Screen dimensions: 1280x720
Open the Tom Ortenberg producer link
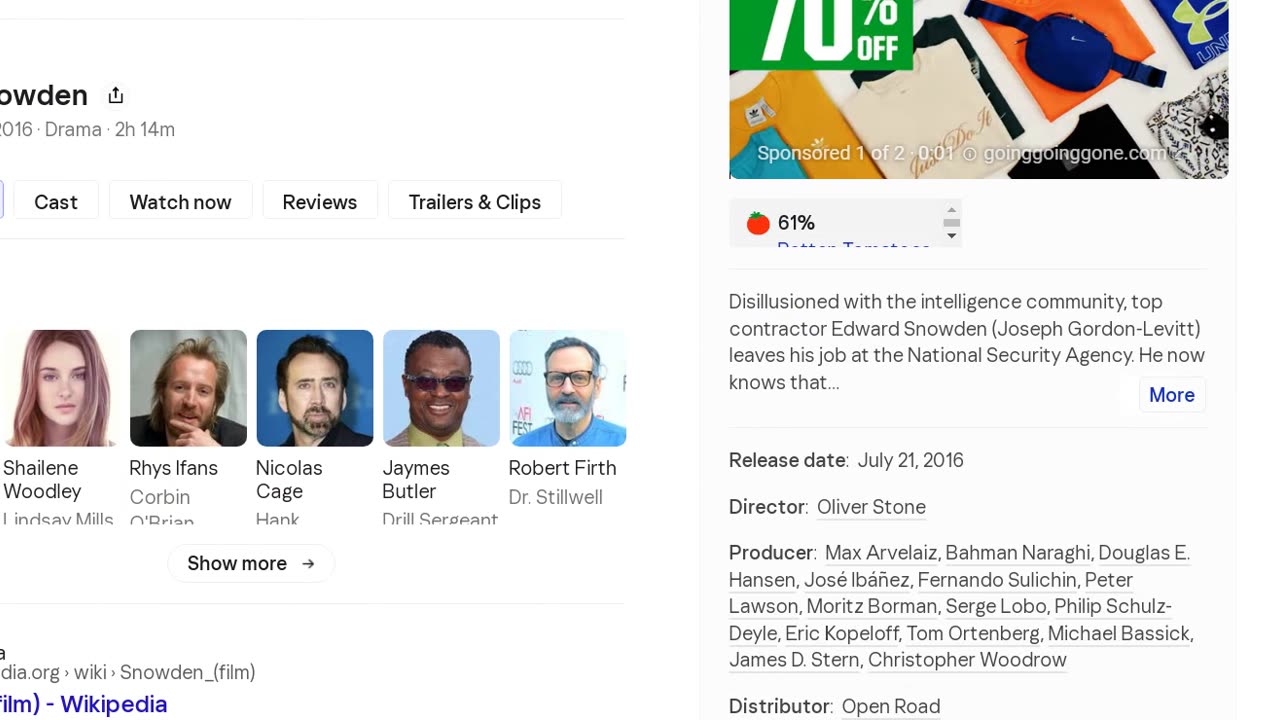pos(973,633)
